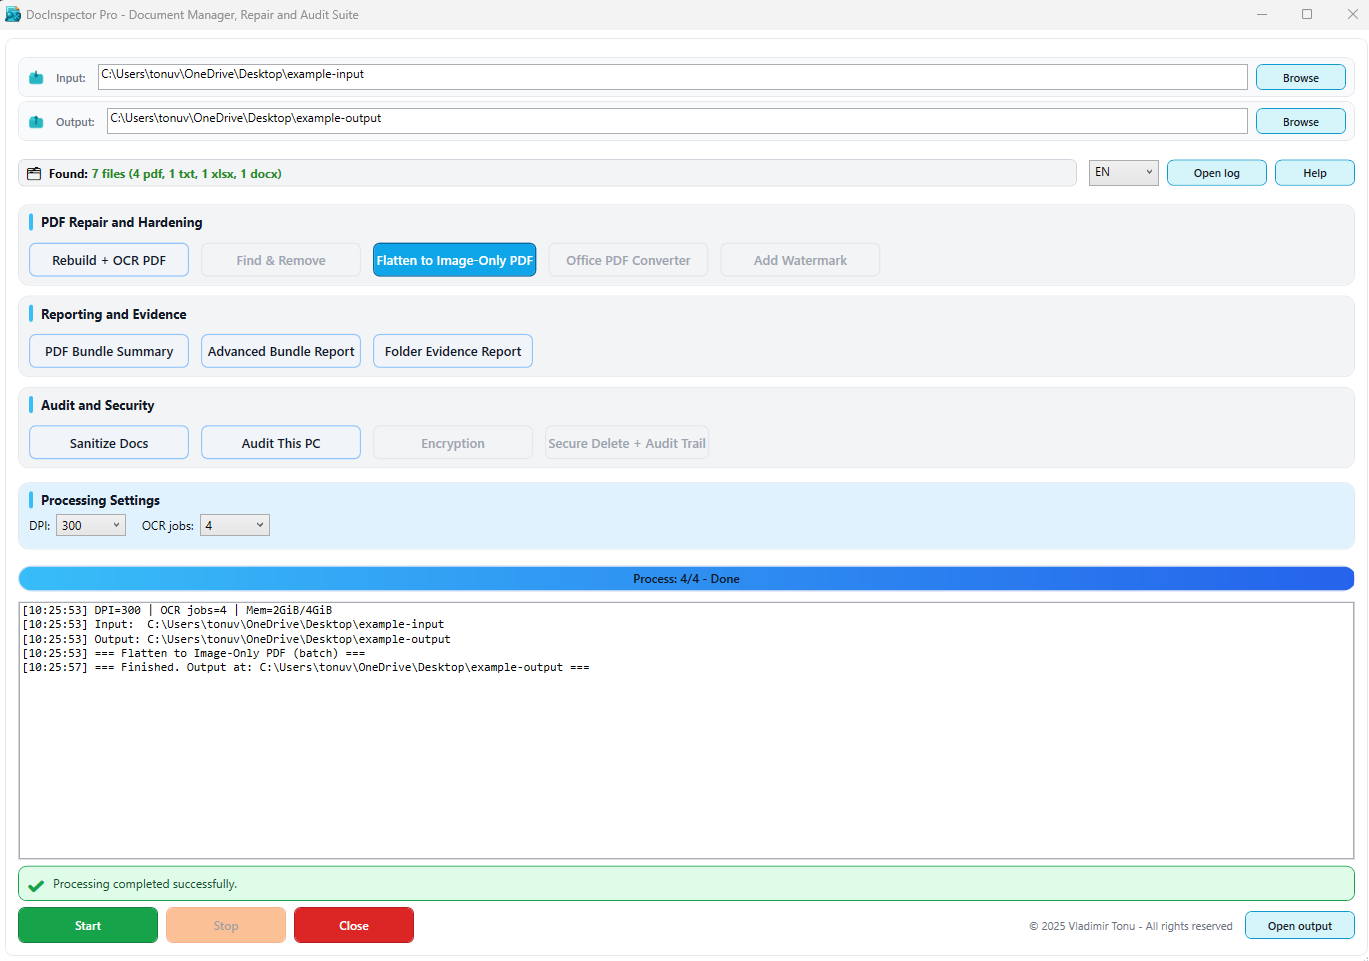The image size is (1369, 961).
Task: Start Rebuild + OCR PDF
Action: (x=108, y=259)
